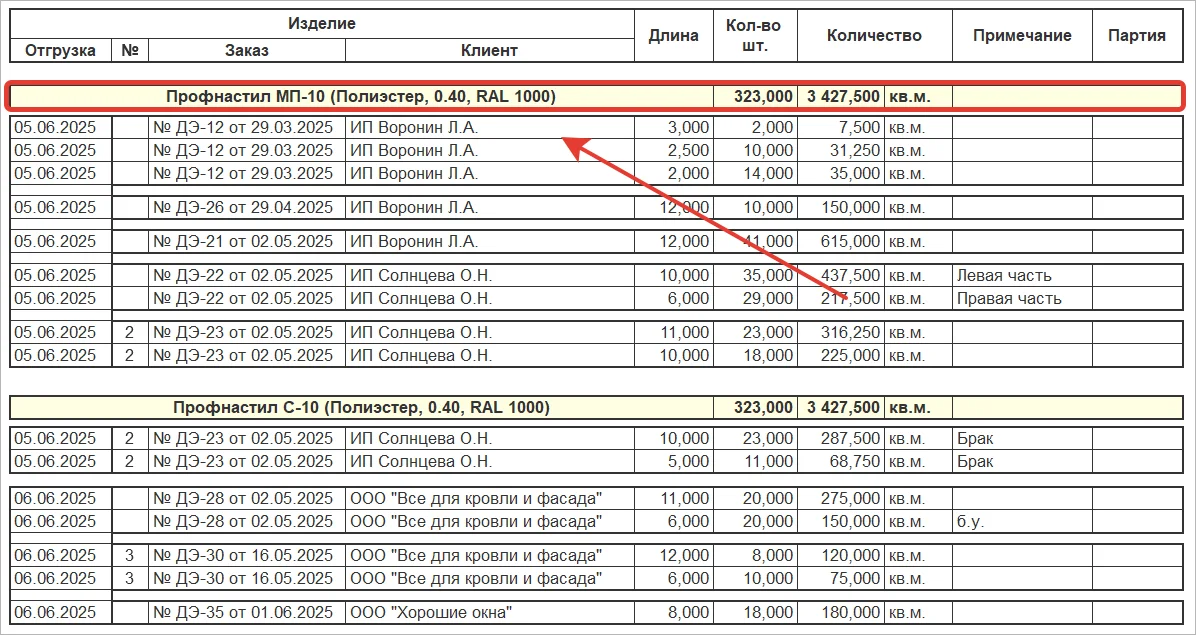Select order '№ ДЭ-26 от 29.04.2025'
1196x635 pixels.
[246, 207]
